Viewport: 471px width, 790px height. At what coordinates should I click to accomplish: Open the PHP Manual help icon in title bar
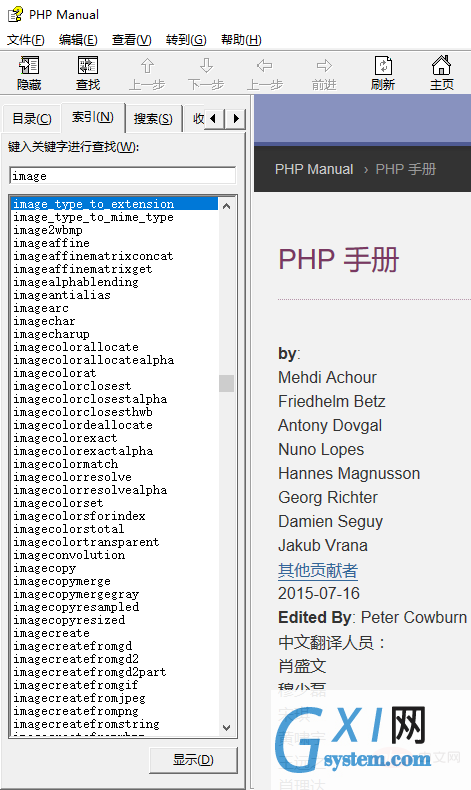click(15, 14)
